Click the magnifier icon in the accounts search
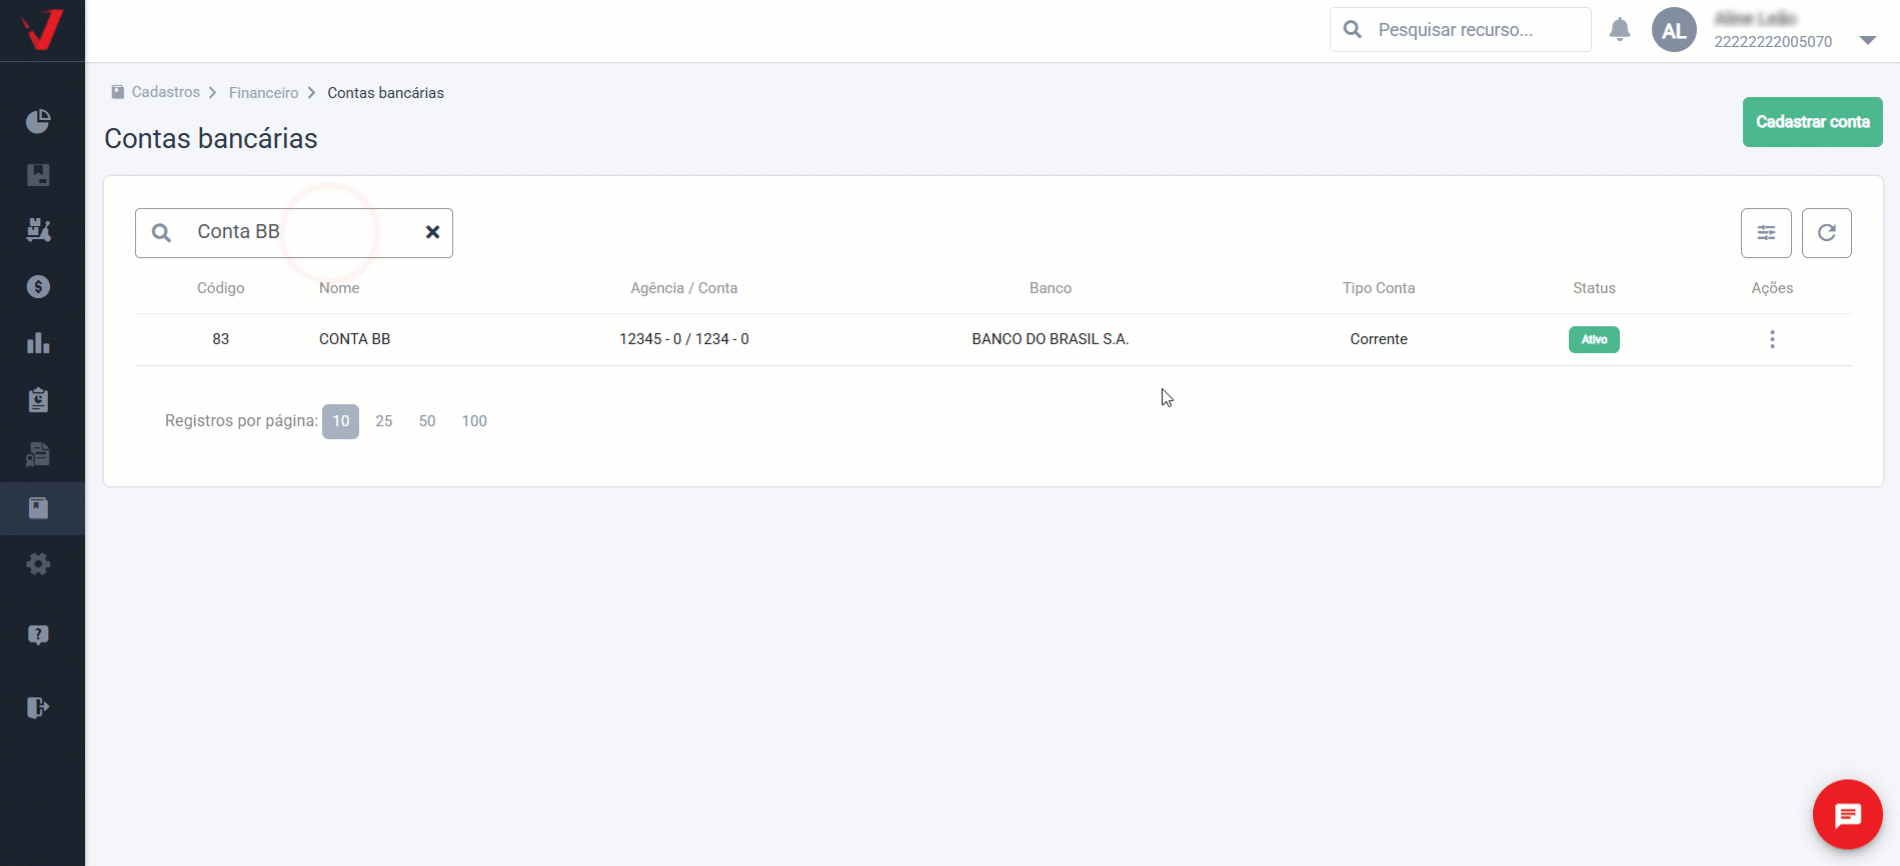 click(x=161, y=233)
